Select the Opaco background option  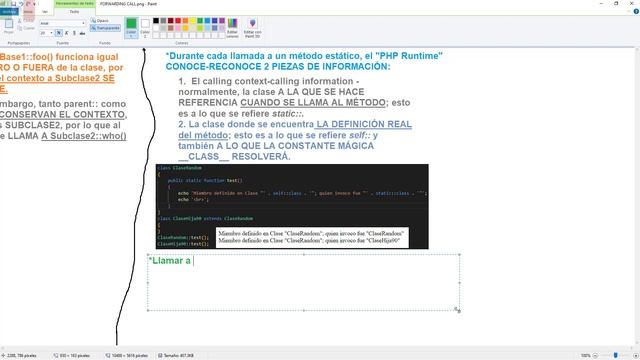100,20
